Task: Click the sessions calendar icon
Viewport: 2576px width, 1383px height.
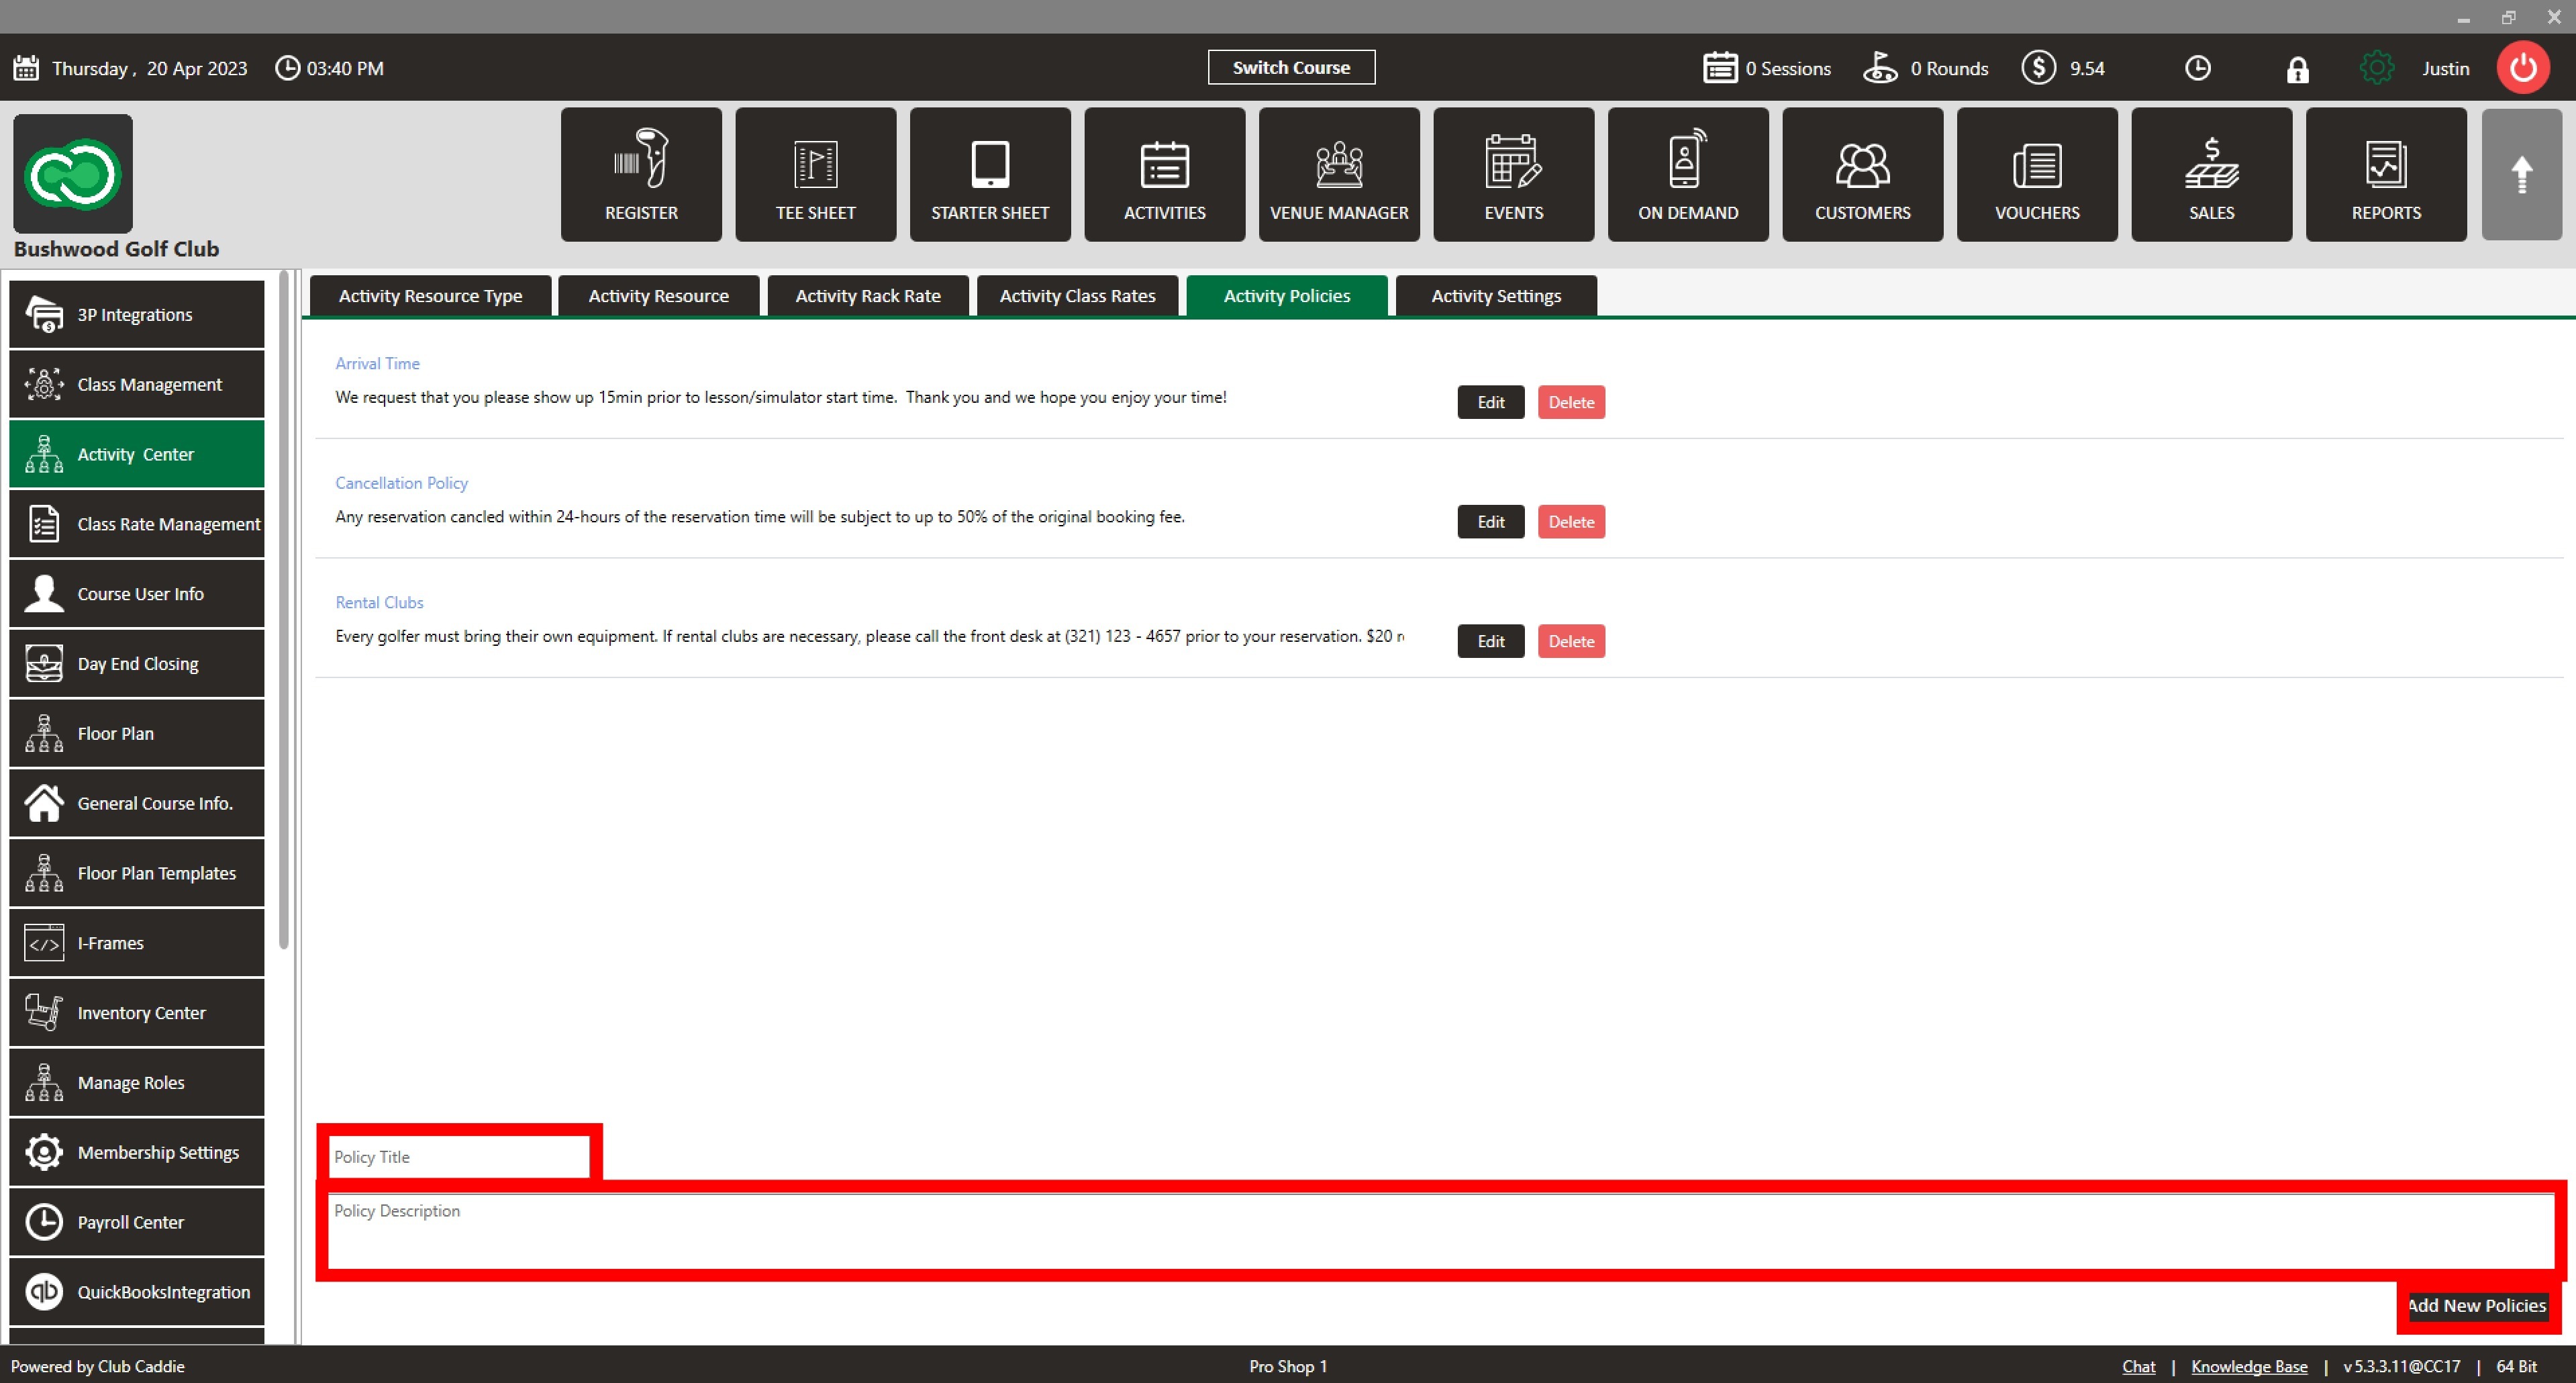Action: pos(1720,68)
